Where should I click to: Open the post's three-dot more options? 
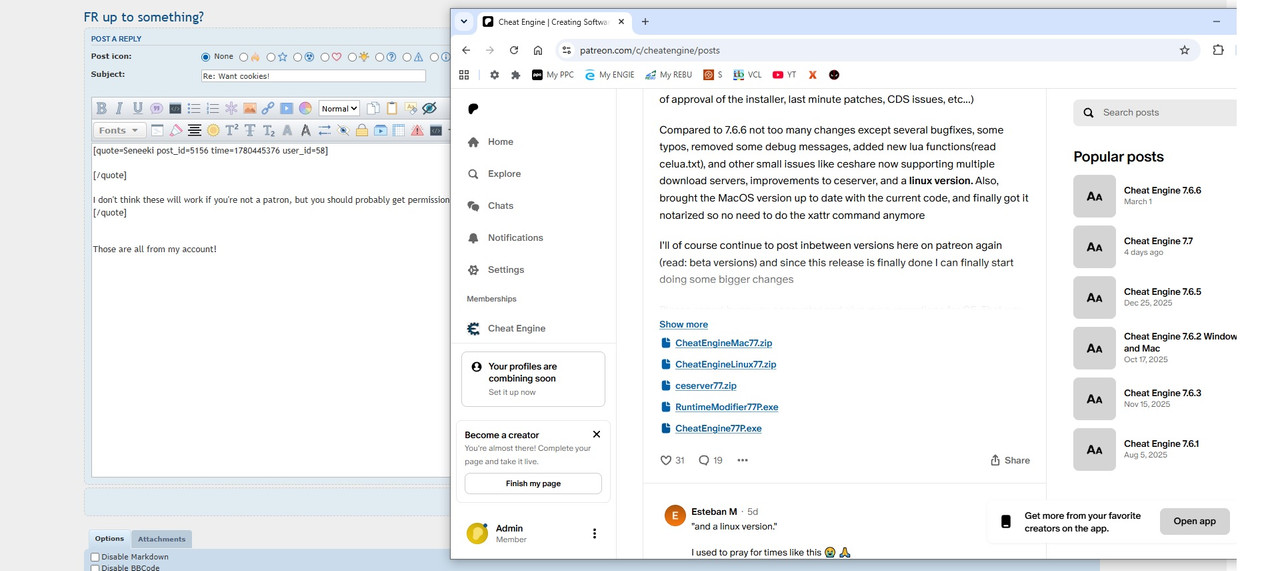[x=742, y=460]
